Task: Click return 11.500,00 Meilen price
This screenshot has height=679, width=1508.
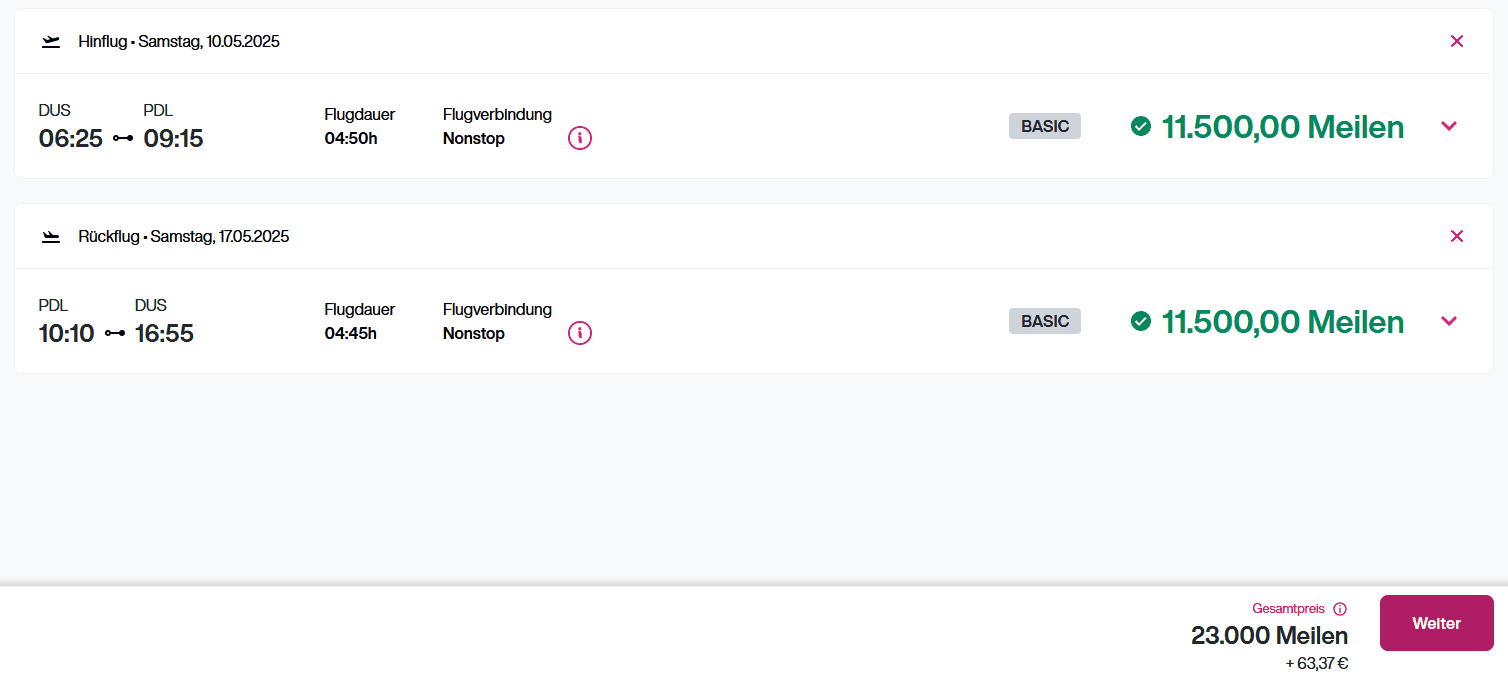Action: tap(1282, 322)
